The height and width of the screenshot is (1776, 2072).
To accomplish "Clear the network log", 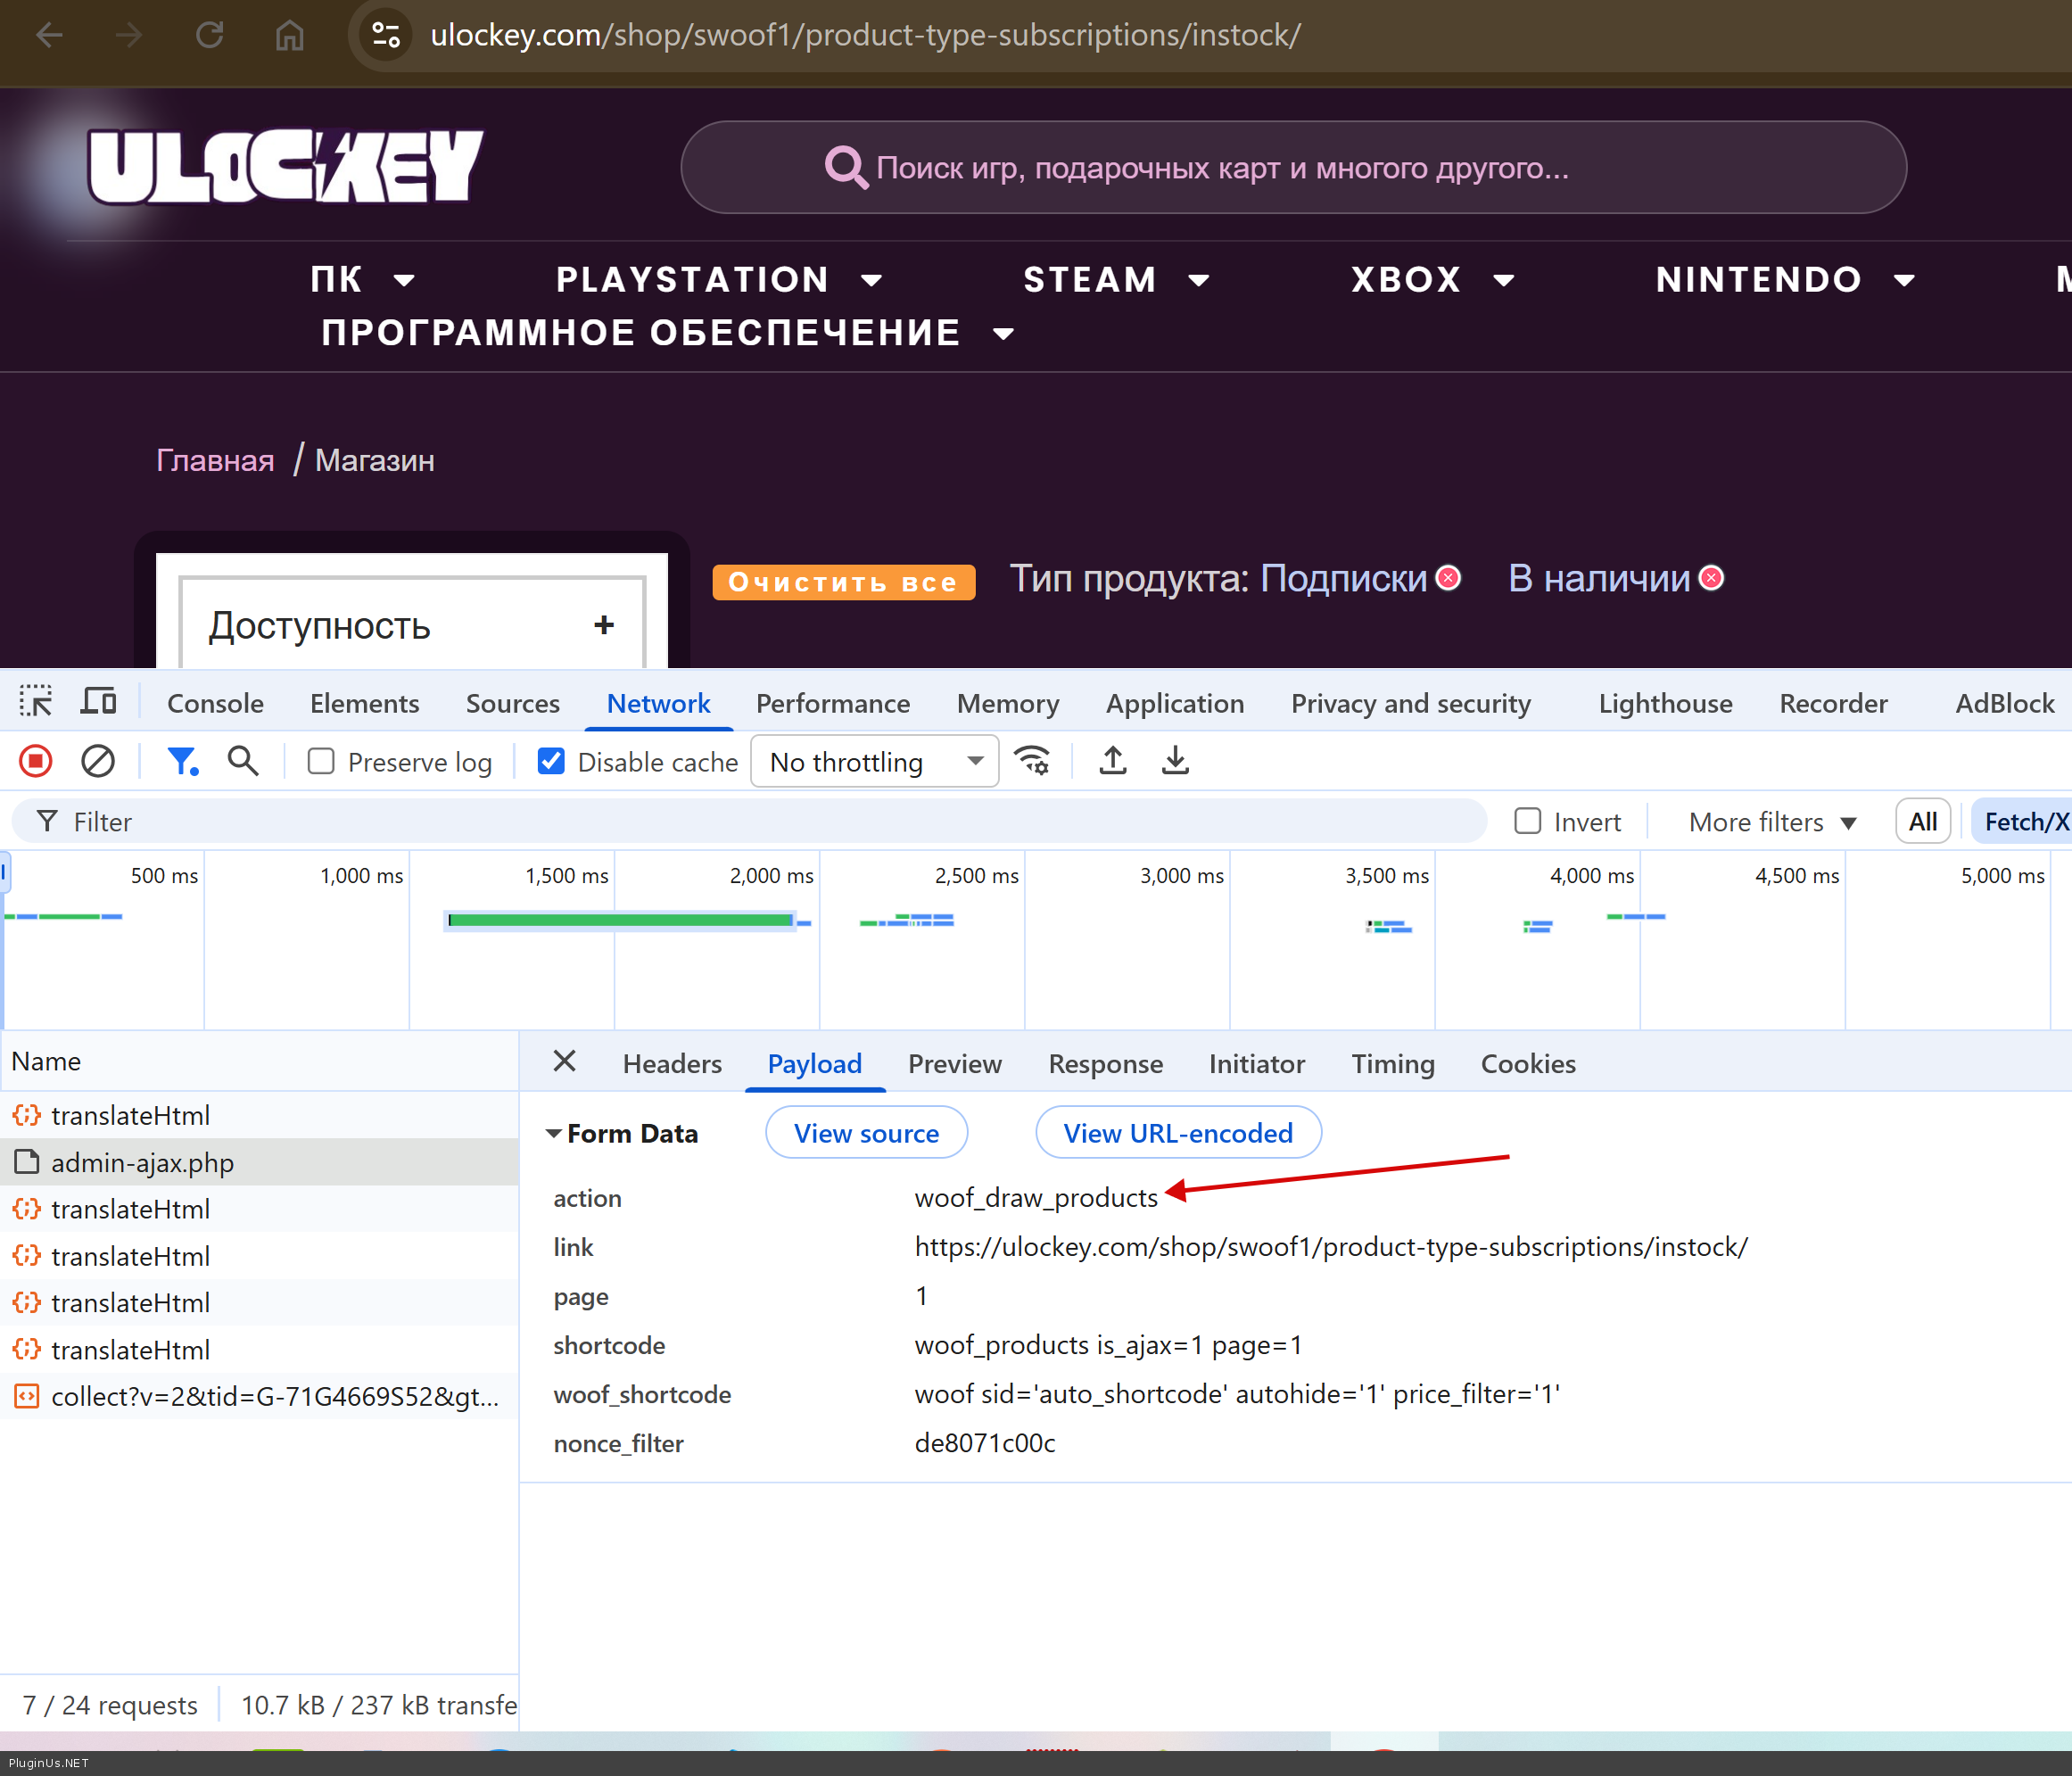I will click(x=97, y=762).
